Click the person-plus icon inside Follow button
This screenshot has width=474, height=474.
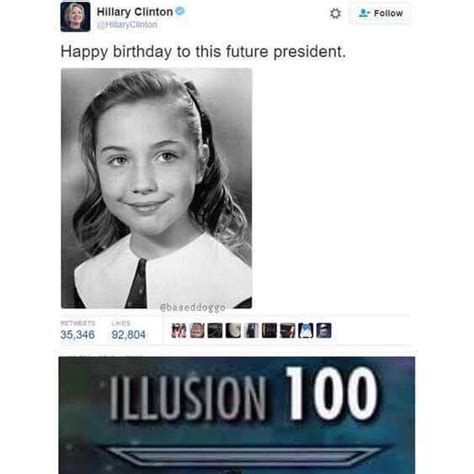tap(364, 13)
